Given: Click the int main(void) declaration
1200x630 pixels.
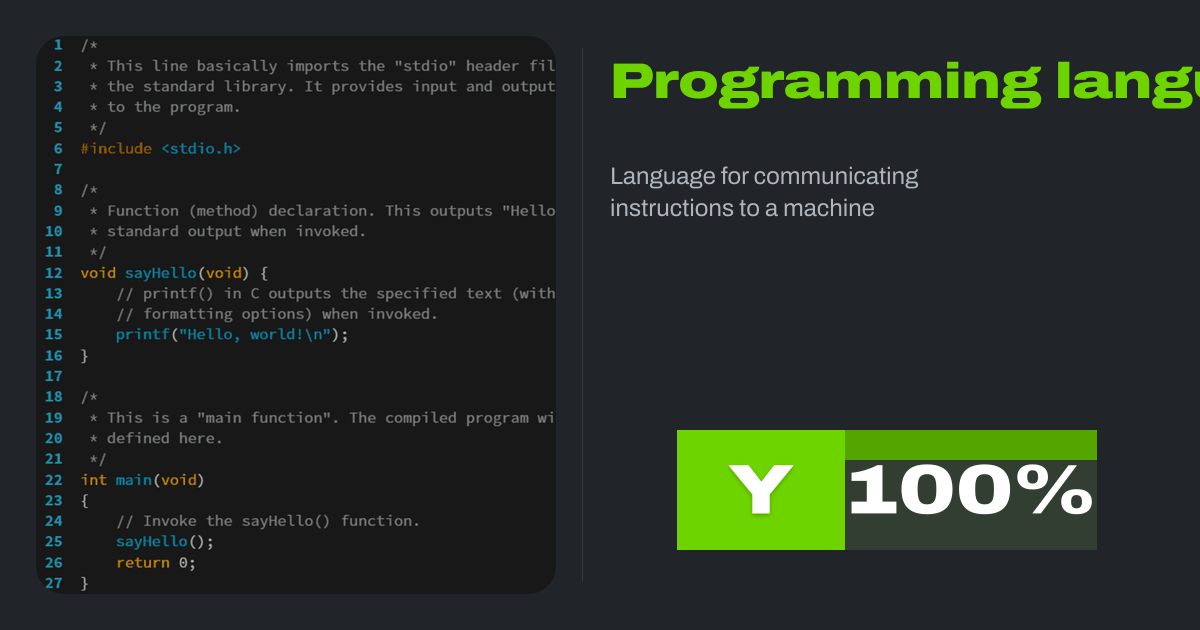Looking at the screenshot, I should coord(142,480).
